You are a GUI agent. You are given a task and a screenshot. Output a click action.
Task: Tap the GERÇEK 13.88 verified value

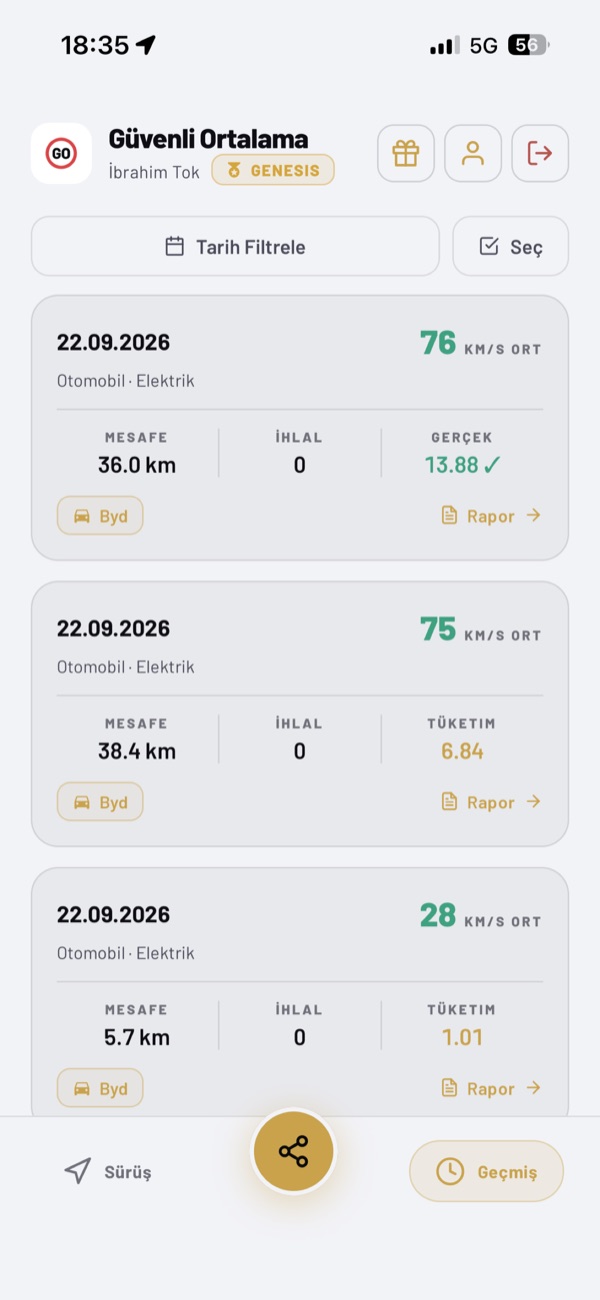pos(461,465)
